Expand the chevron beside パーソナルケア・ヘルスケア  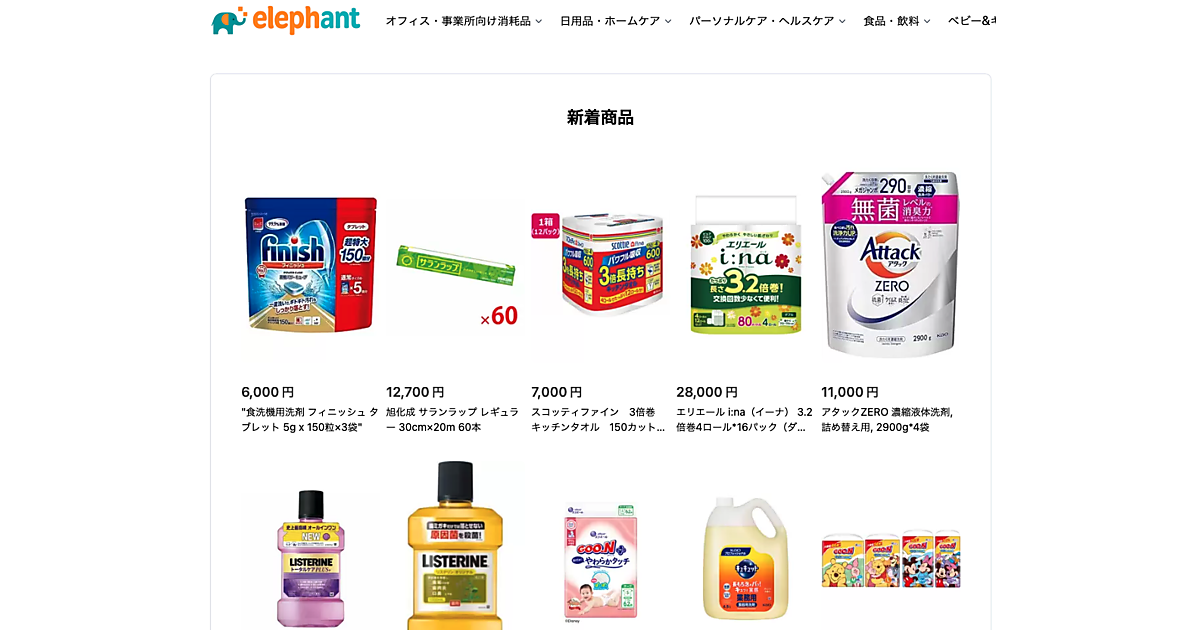841,21
